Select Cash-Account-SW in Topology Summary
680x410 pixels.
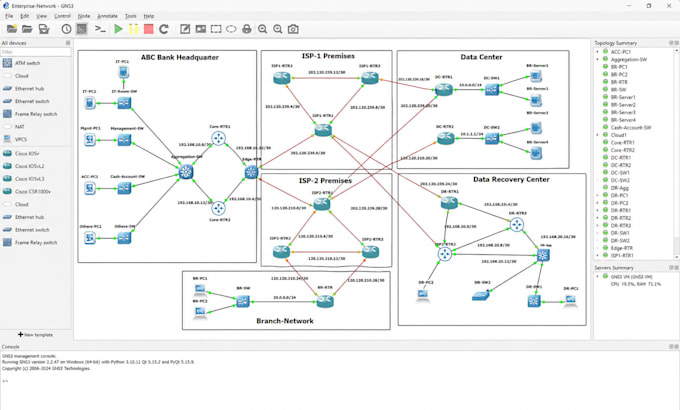(631, 128)
